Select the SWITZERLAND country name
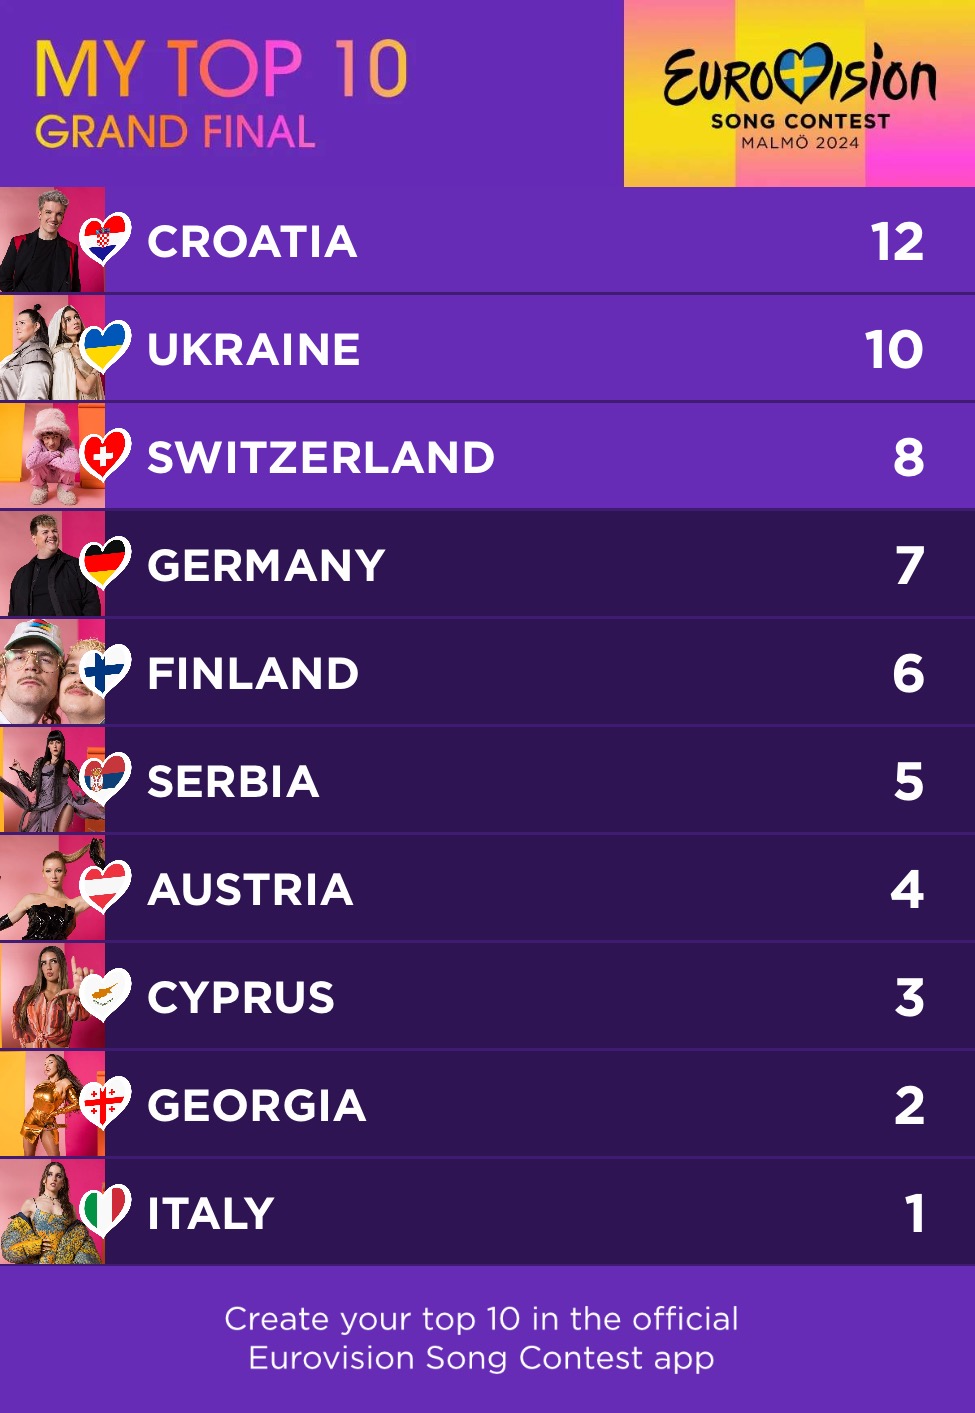975x1413 pixels. (x=321, y=458)
